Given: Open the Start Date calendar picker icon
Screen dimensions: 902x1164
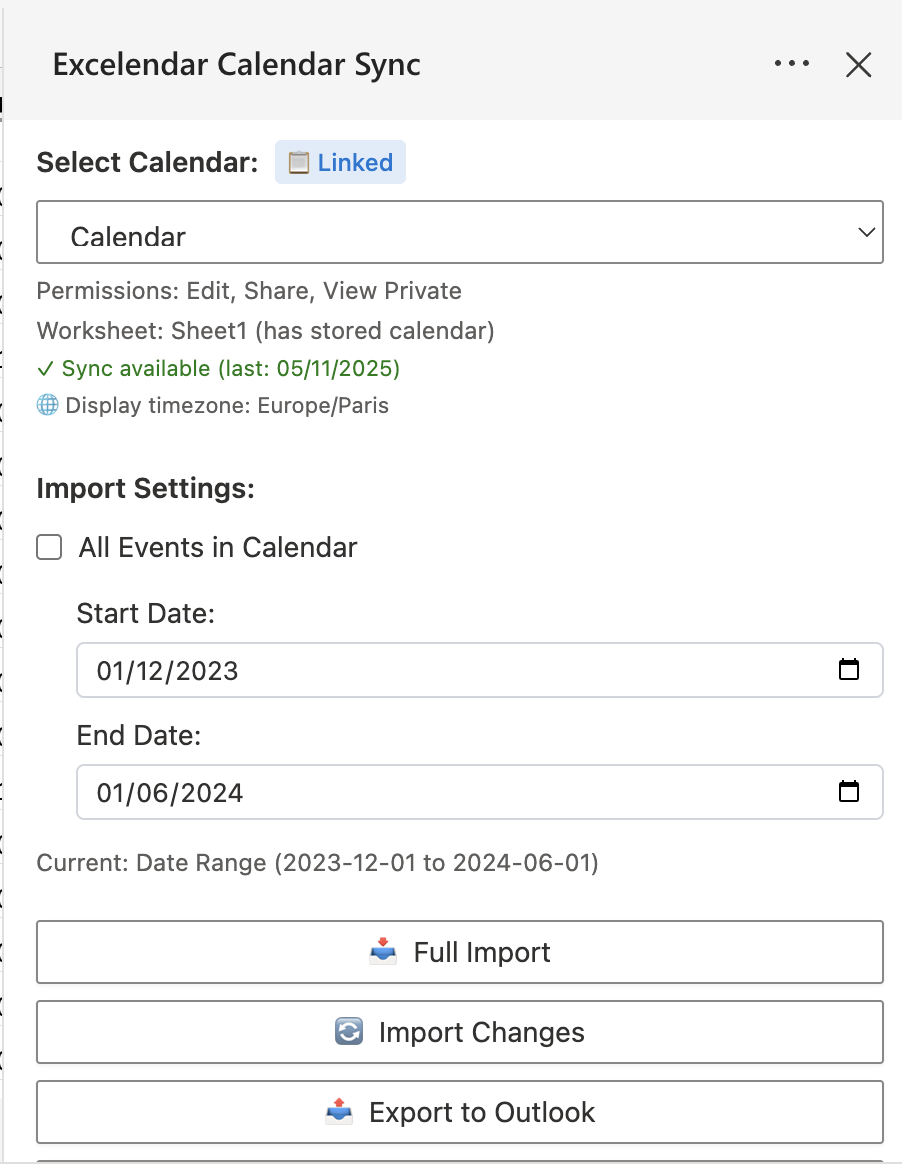Looking at the screenshot, I should point(849,670).
